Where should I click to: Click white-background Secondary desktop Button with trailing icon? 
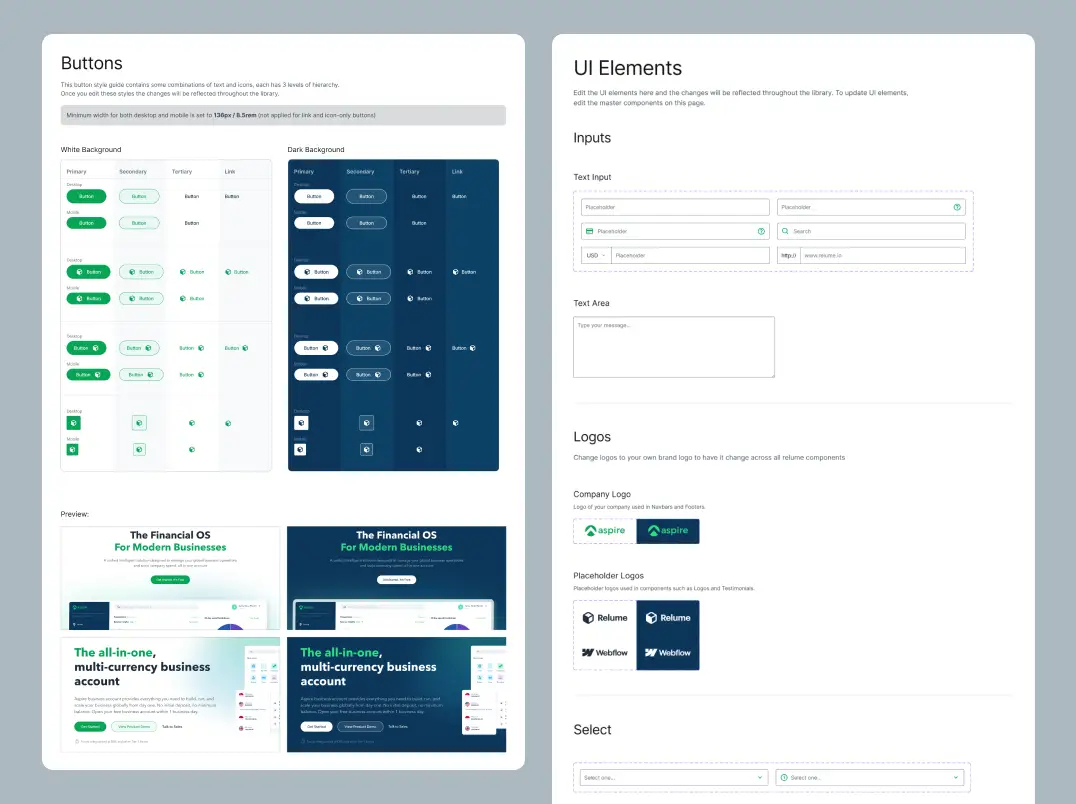[x=139, y=348]
